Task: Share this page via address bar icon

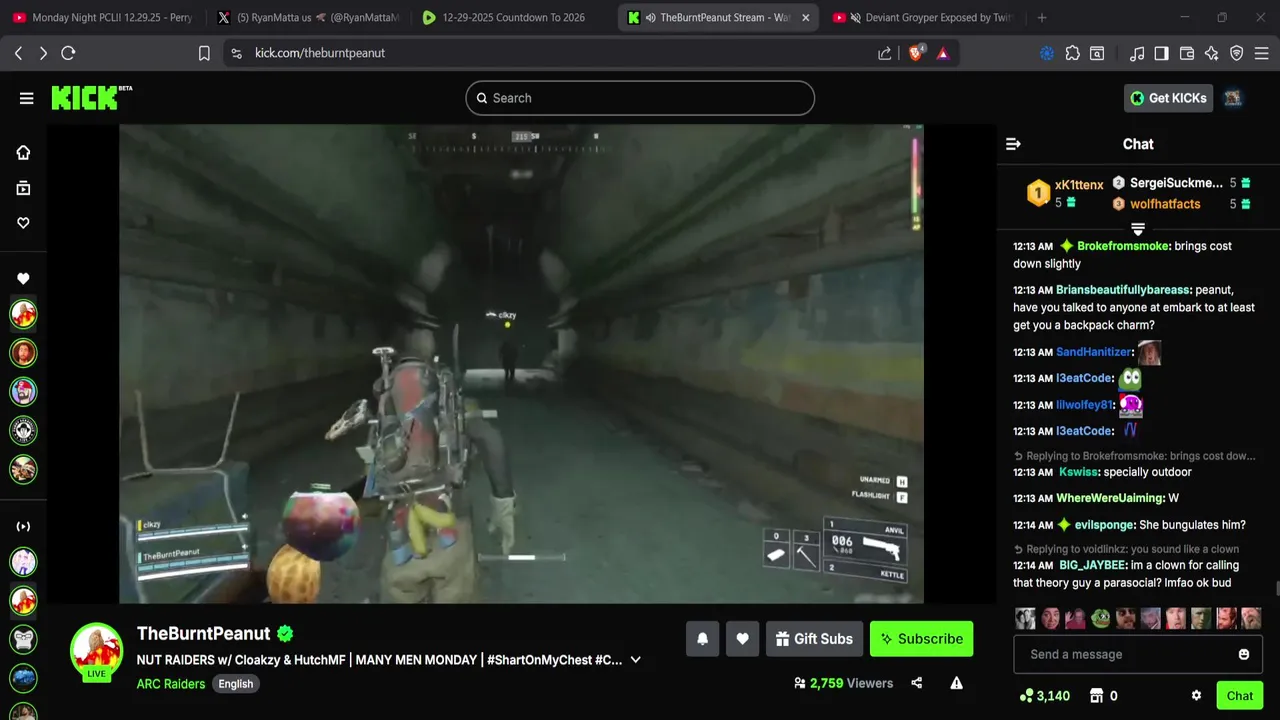Action: 885,53
